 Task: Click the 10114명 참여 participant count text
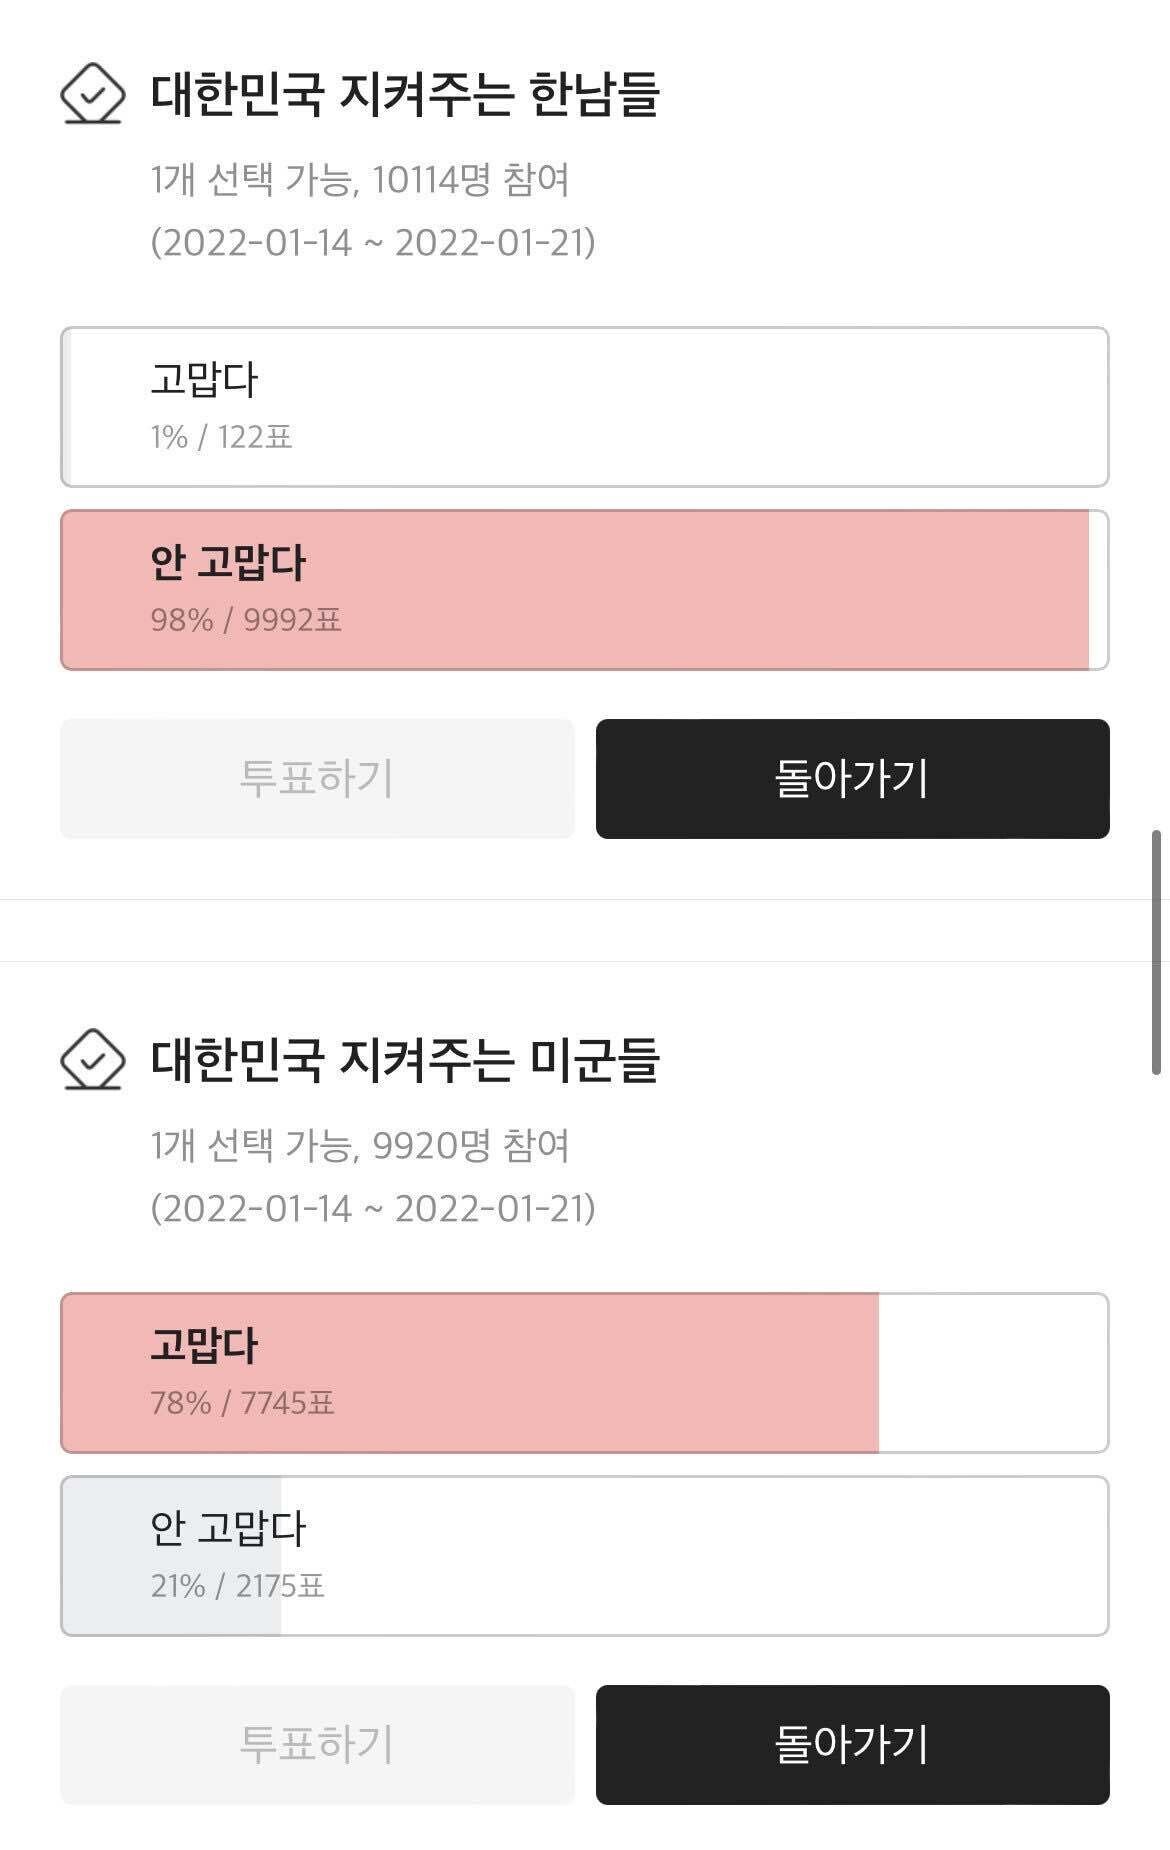click(470, 181)
